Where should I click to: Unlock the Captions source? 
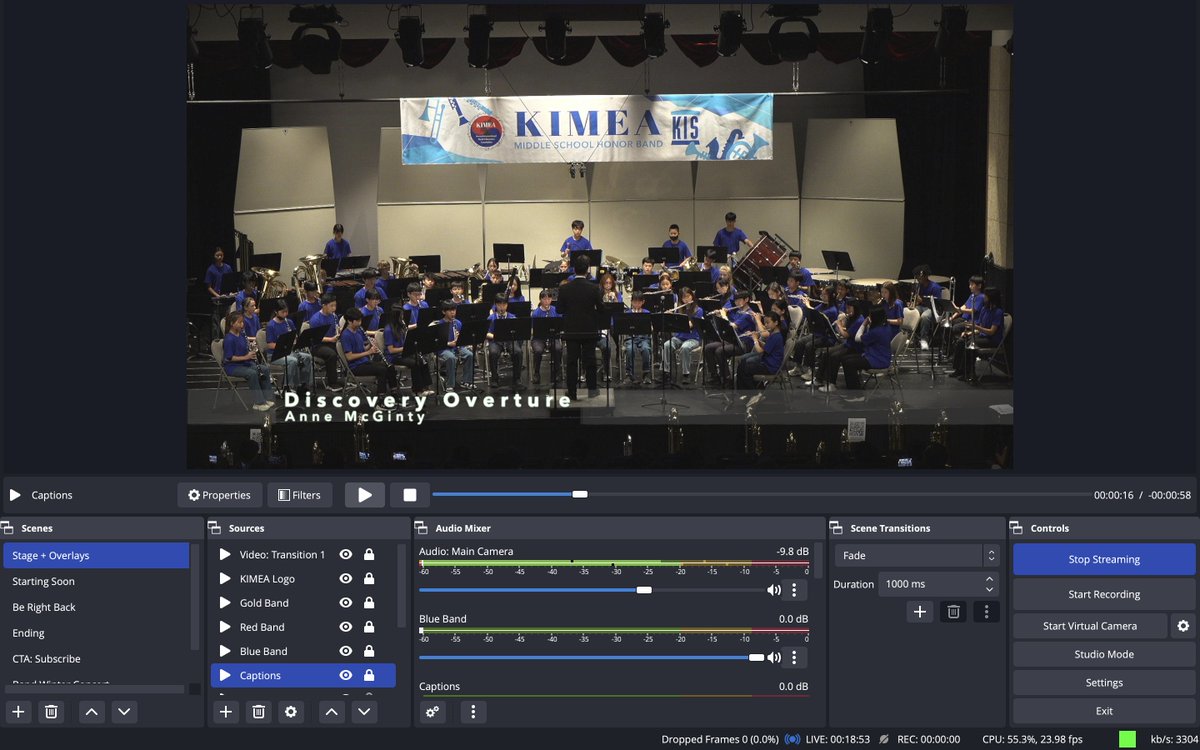pos(369,675)
